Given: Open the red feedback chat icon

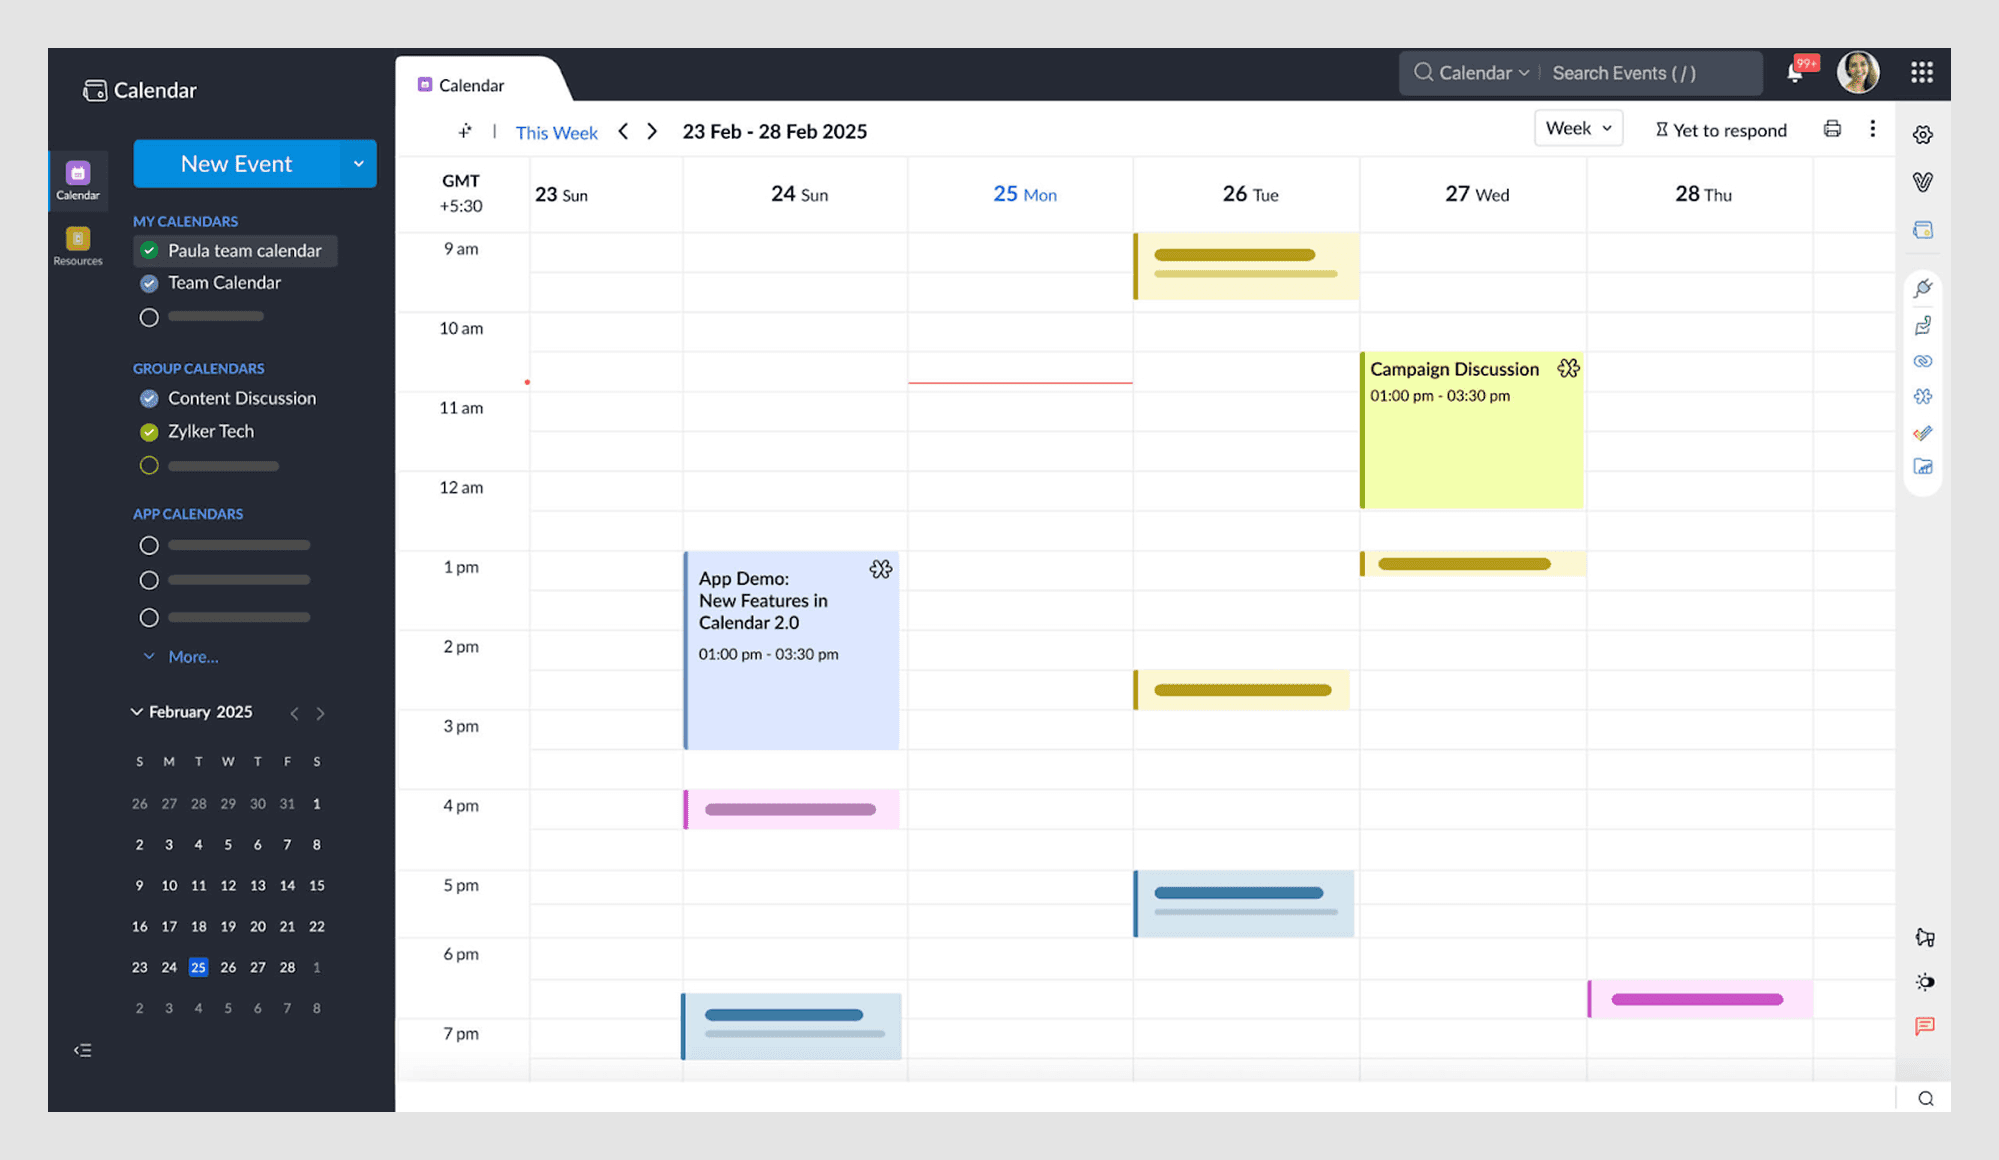Looking at the screenshot, I should (1924, 1027).
